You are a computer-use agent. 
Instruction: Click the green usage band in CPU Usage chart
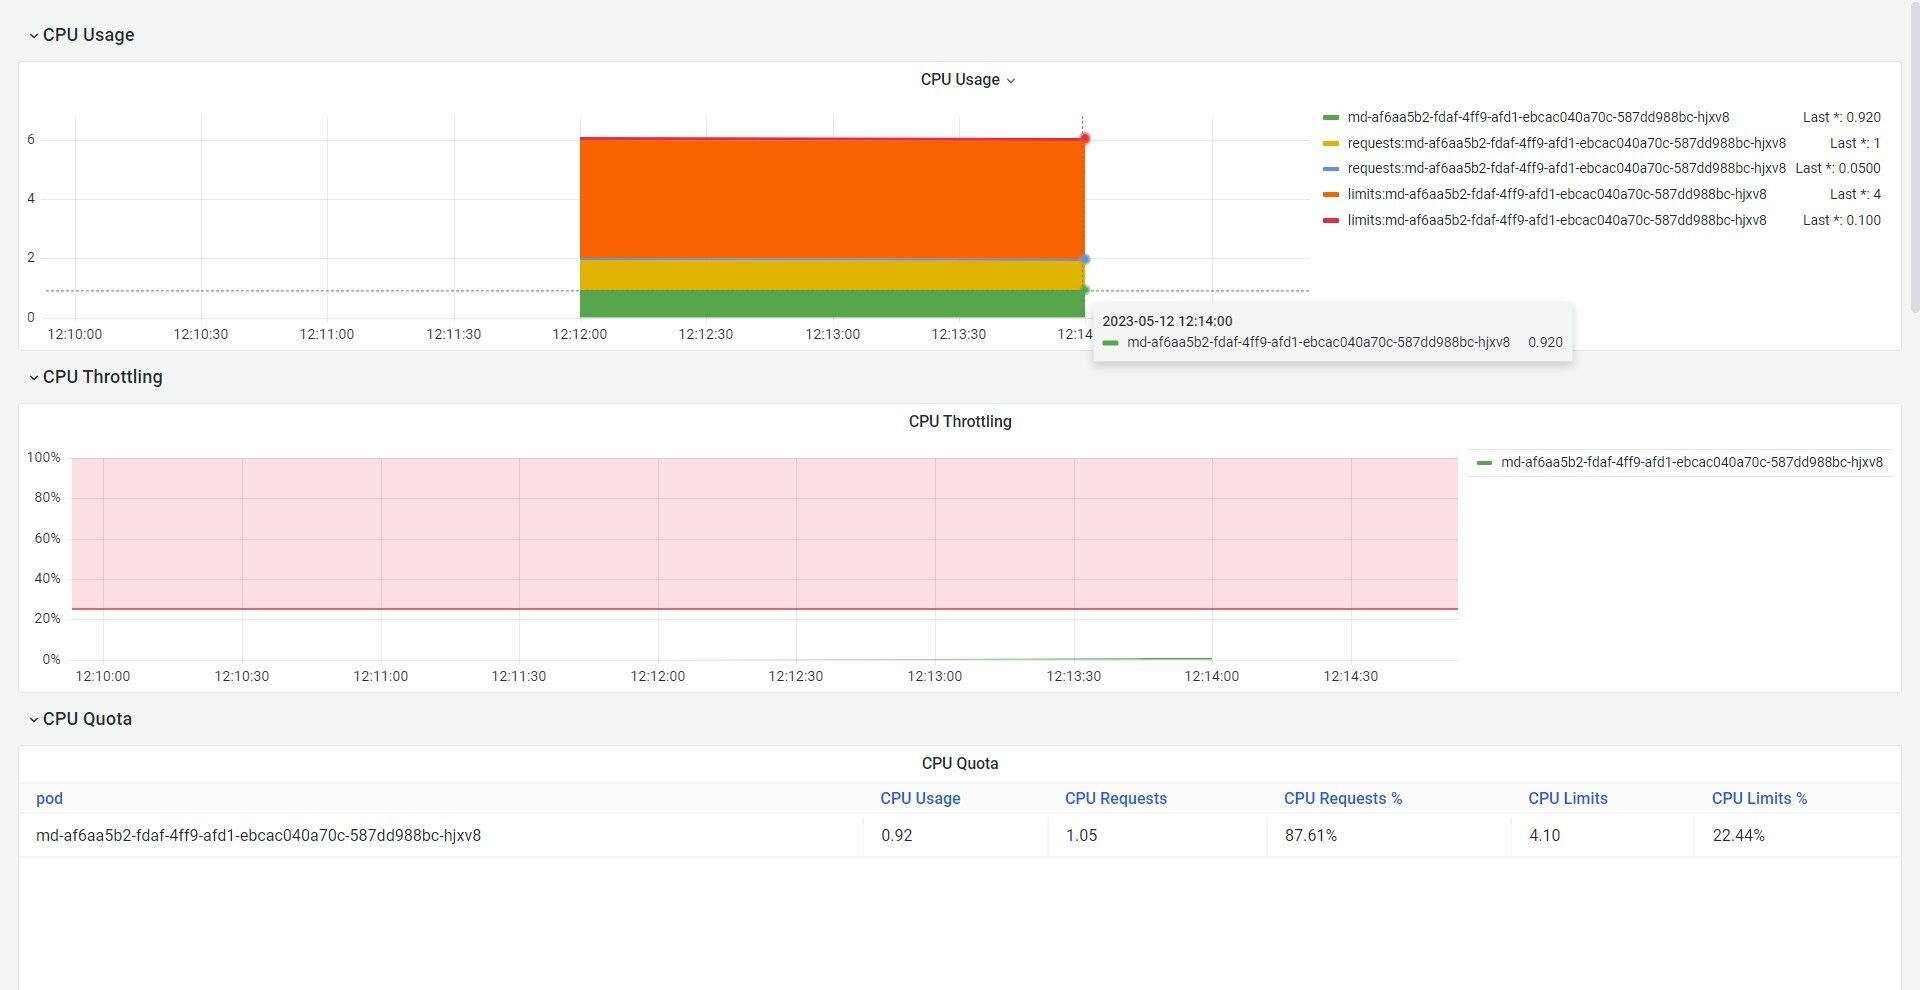coord(832,304)
